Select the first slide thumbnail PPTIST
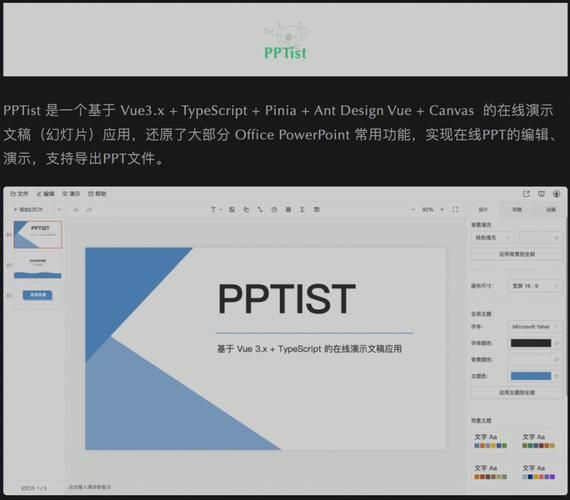 pos(38,235)
